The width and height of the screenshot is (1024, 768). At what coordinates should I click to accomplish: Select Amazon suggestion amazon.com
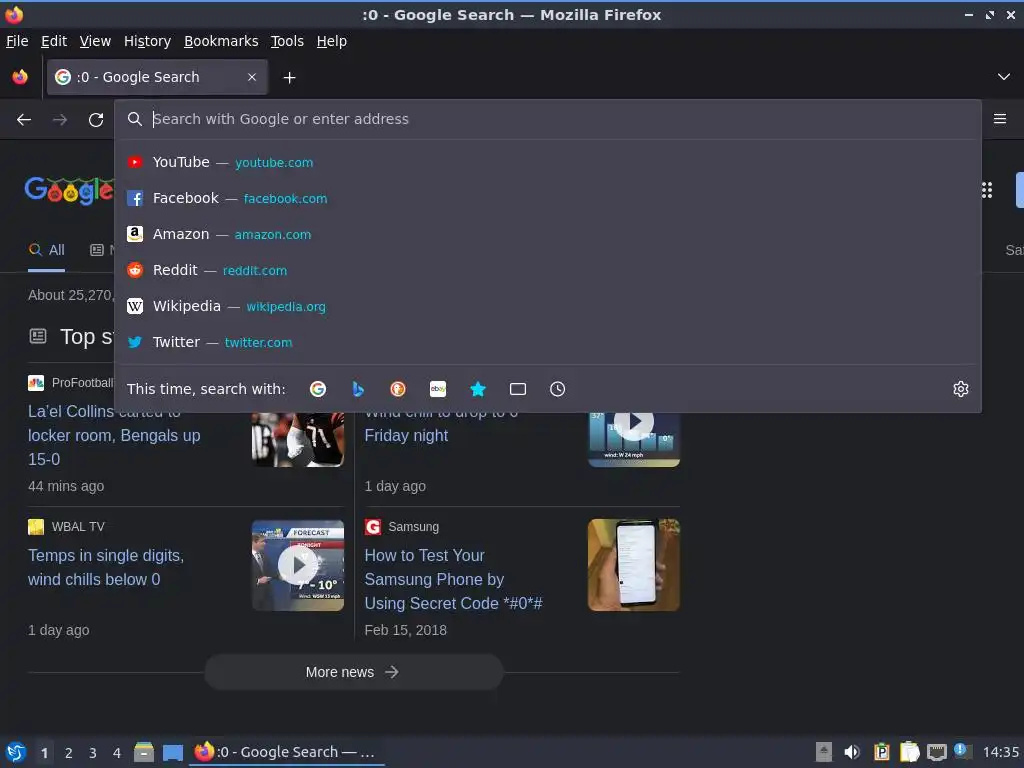(548, 234)
